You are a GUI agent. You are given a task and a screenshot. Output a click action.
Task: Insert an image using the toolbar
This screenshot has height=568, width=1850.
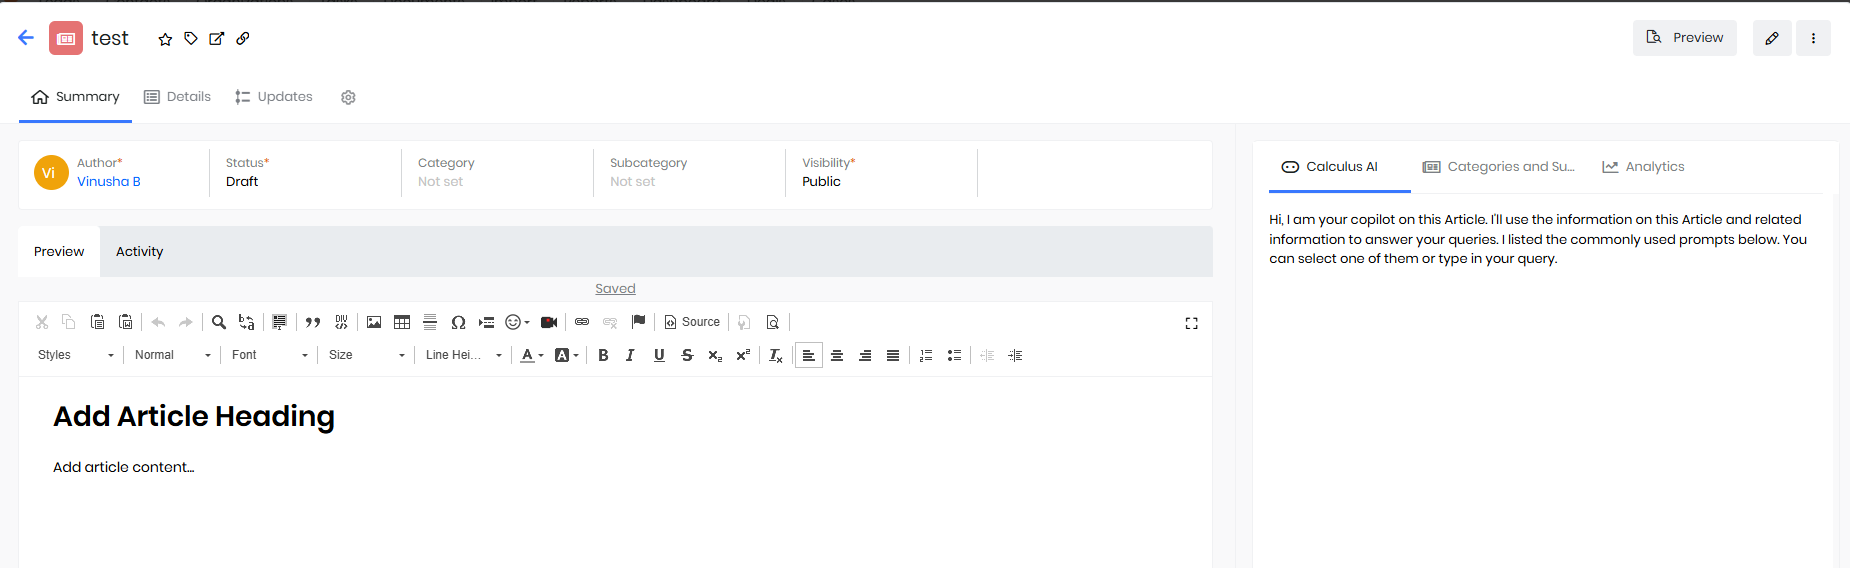coord(374,322)
